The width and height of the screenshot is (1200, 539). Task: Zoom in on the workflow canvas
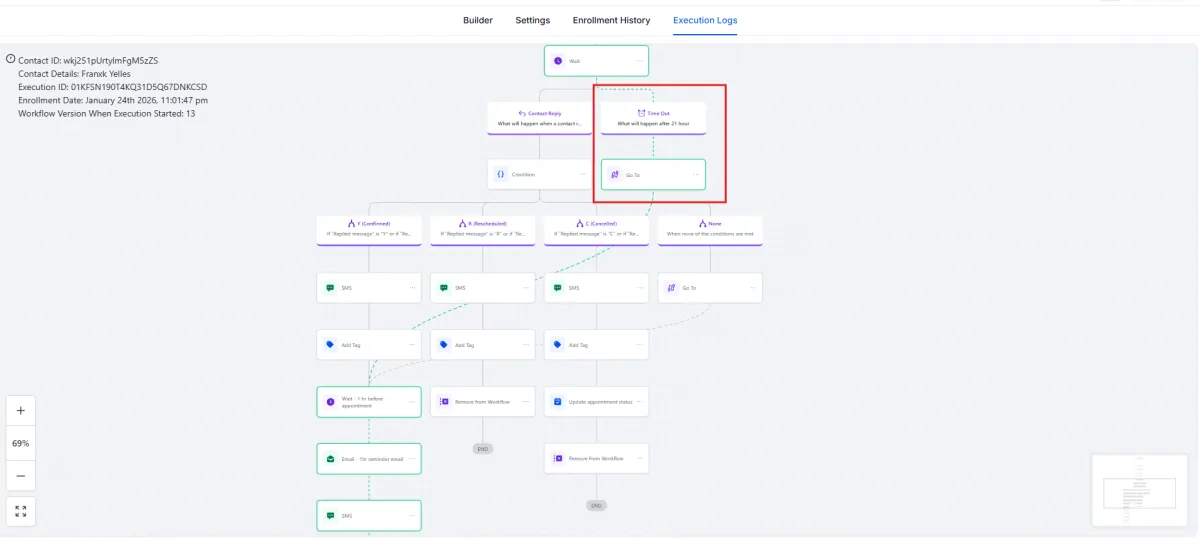21,410
